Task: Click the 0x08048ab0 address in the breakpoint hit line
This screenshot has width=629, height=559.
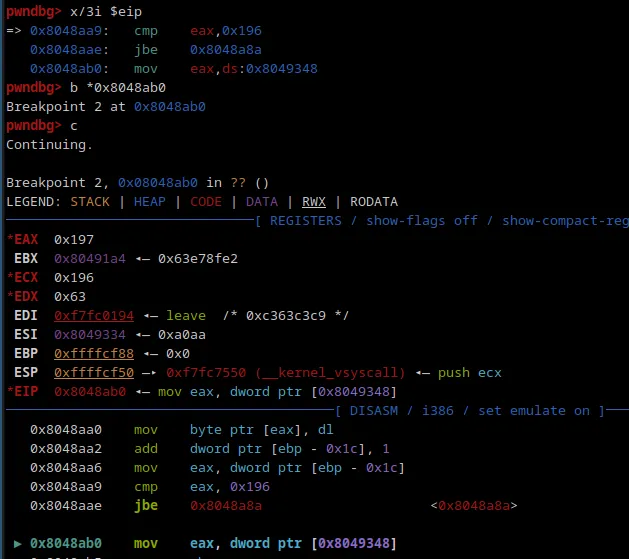Action: click(158, 183)
